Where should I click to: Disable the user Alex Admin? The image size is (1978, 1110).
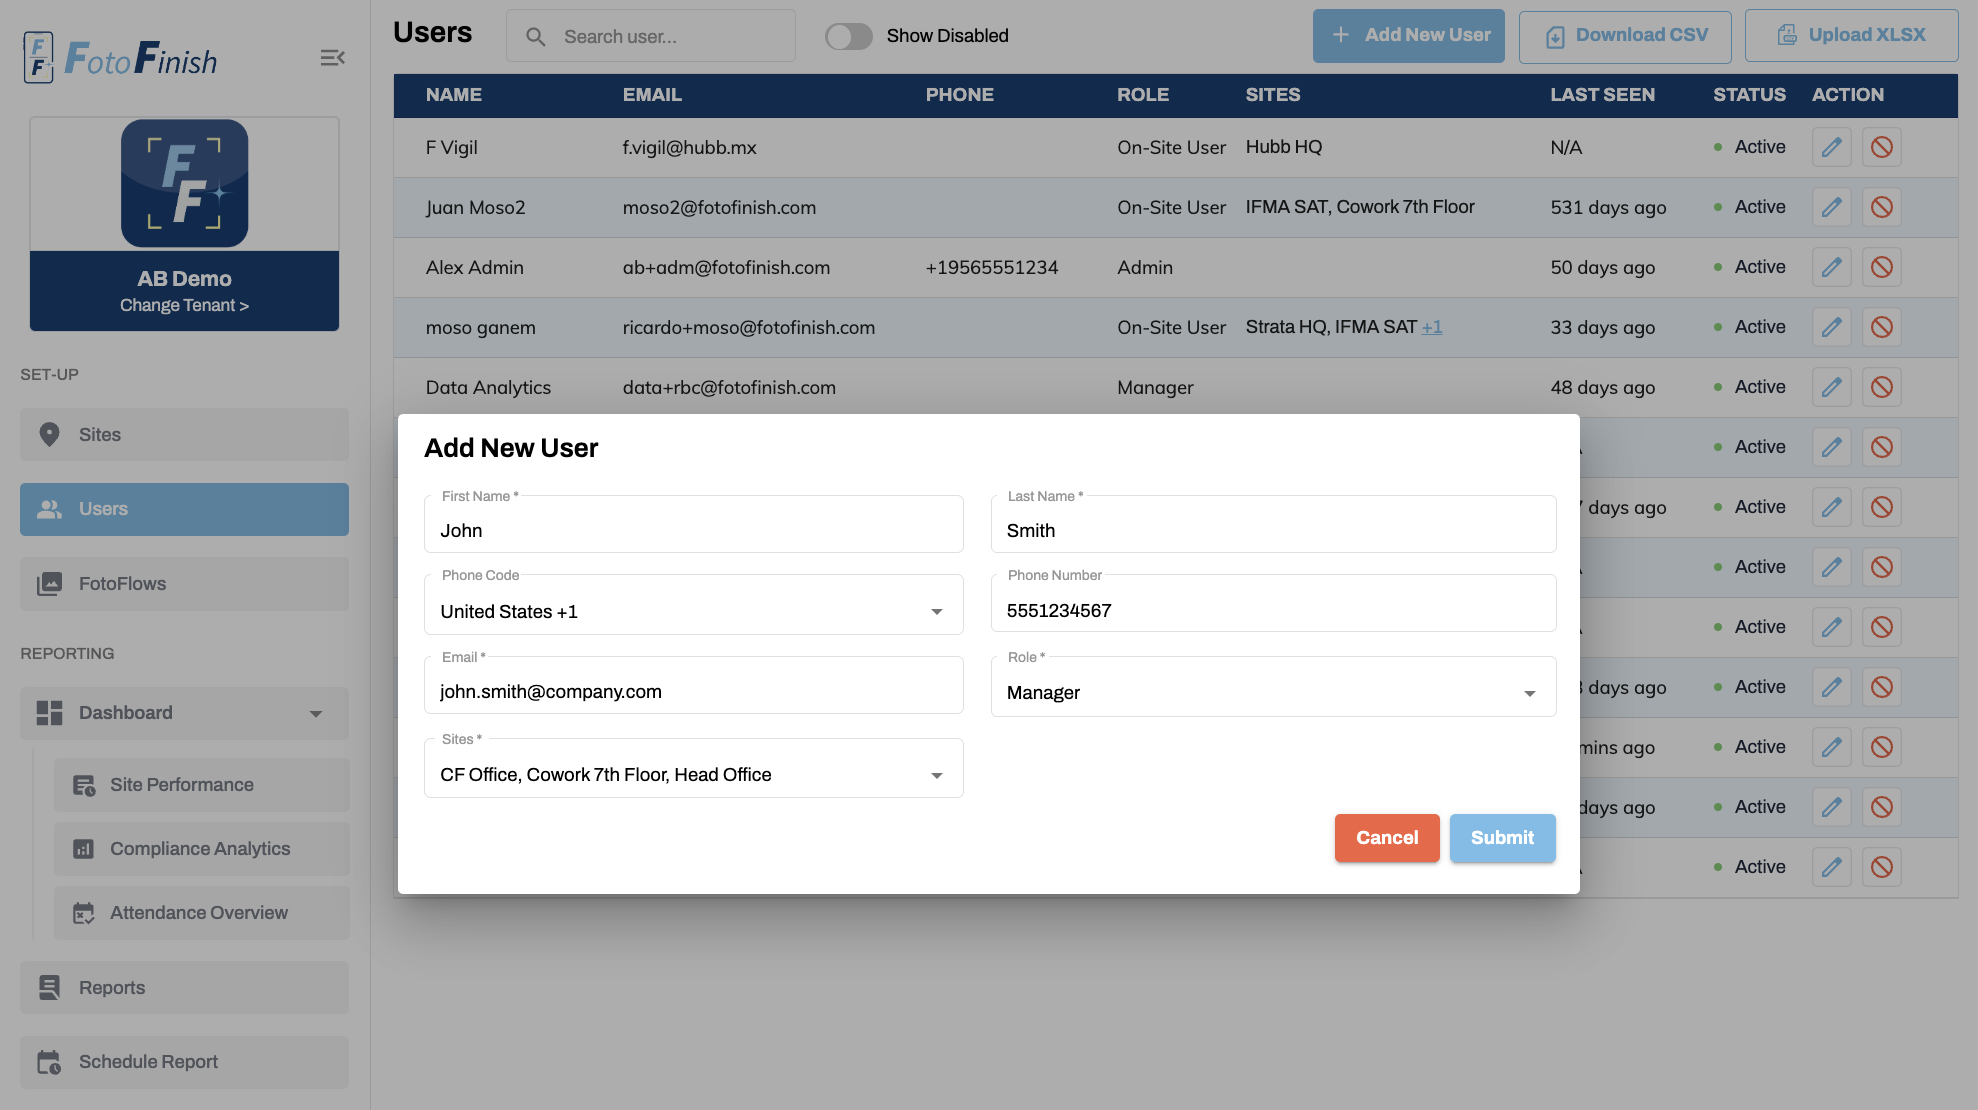pos(1882,267)
